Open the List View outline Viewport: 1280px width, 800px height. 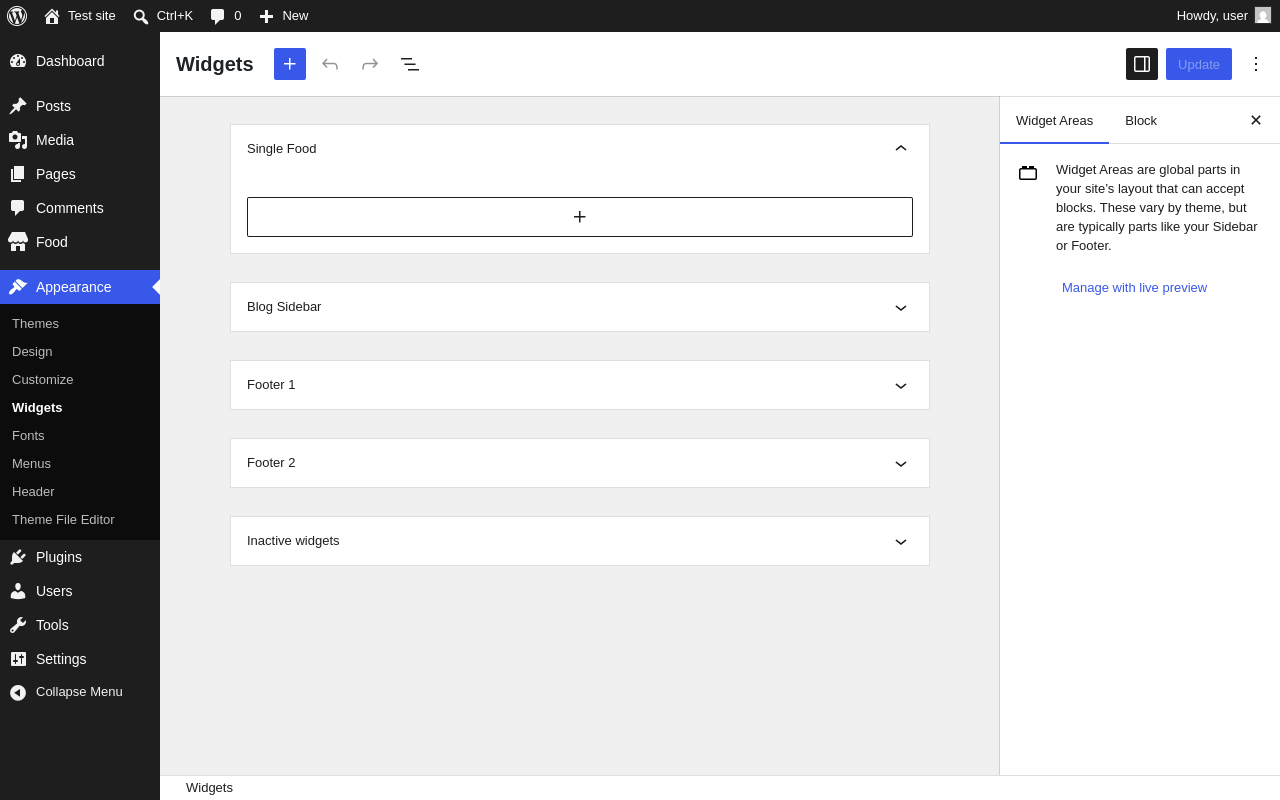[x=410, y=64]
